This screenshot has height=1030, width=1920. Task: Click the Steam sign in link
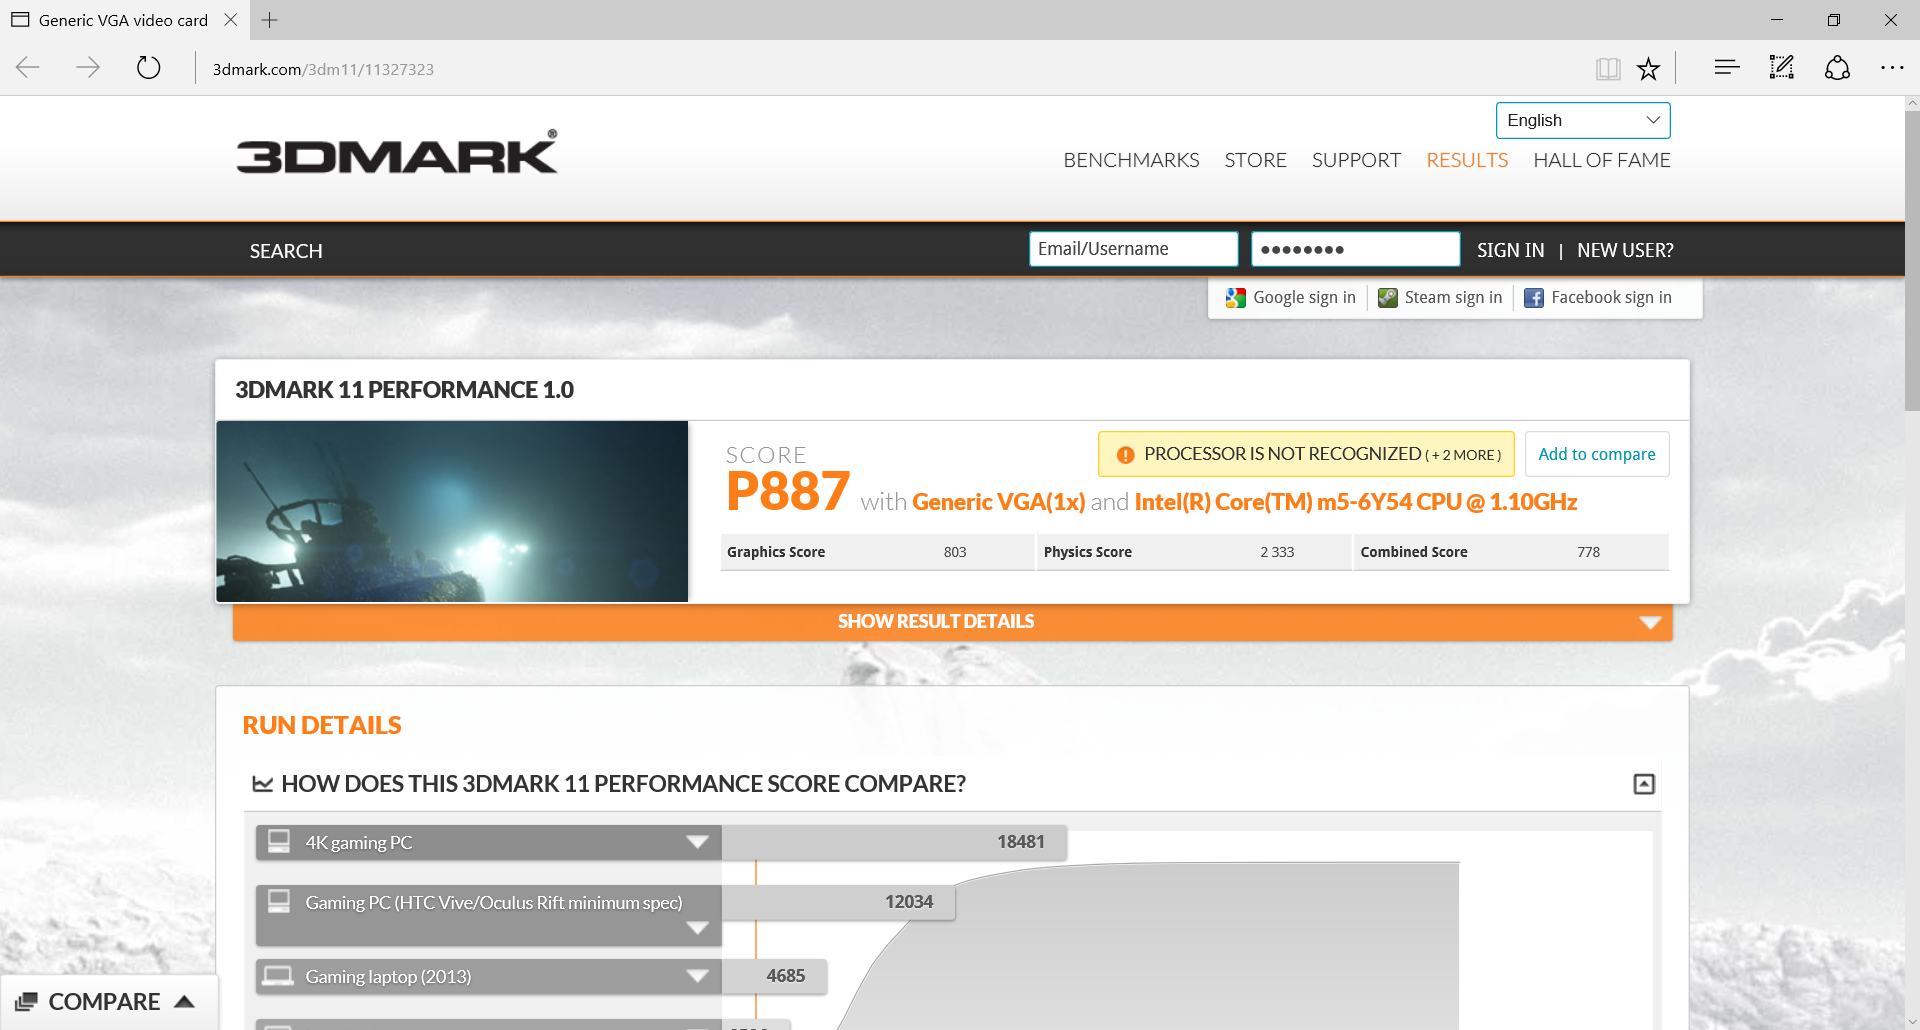[x=1453, y=298]
